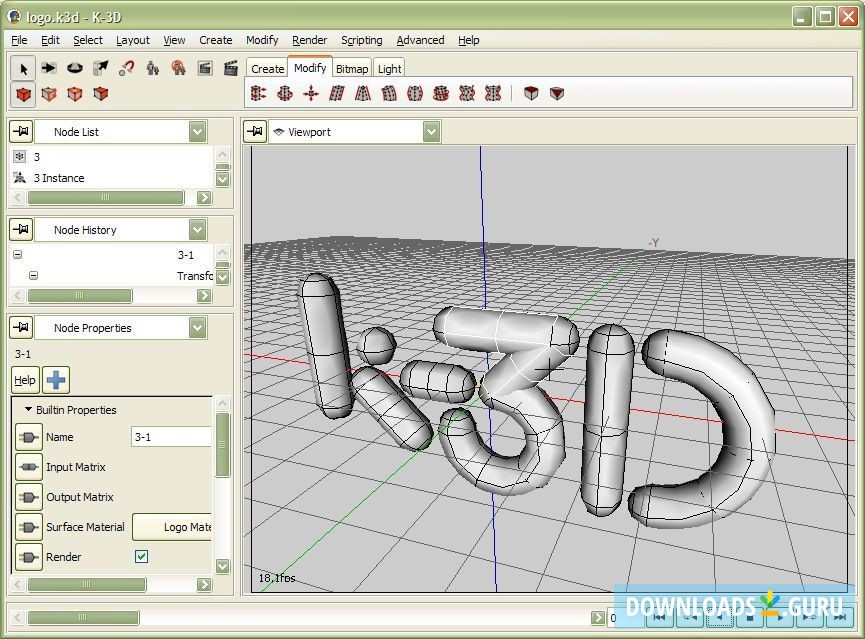Apply the Bend points modifier icon
Screen dimensions: 865x639
coord(389,93)
